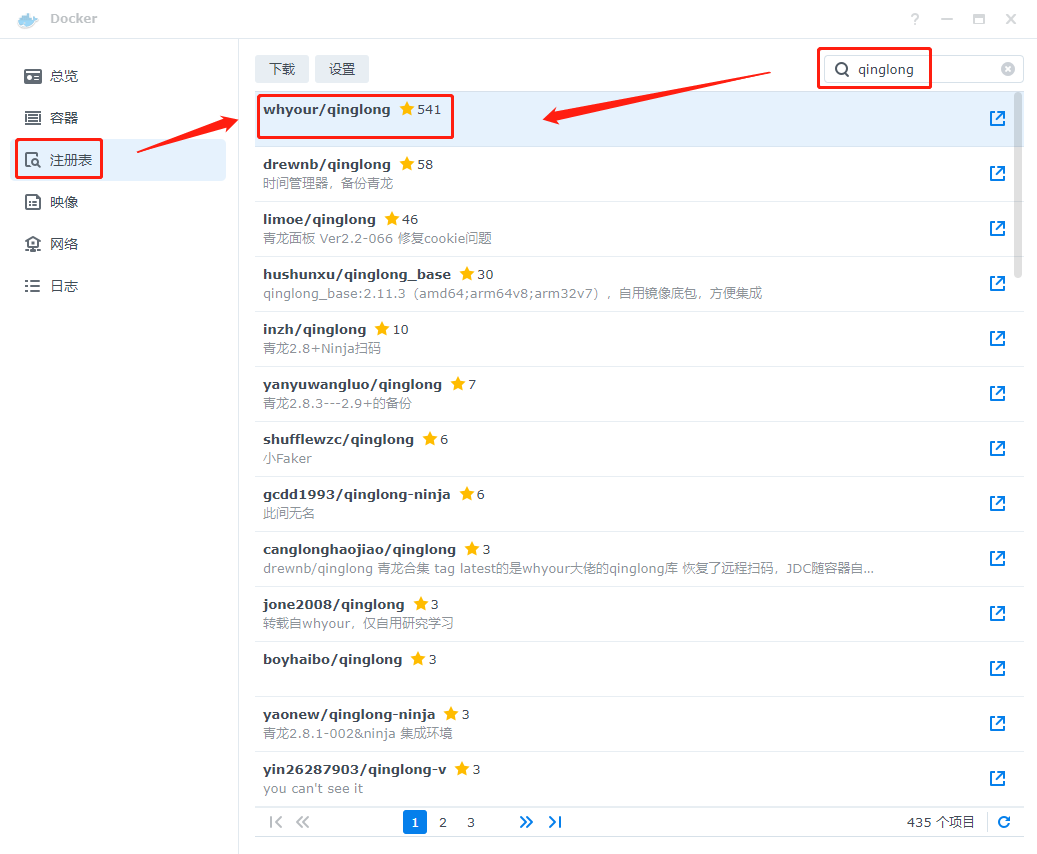Open the 日志 logs section

[x=63, y=286]
